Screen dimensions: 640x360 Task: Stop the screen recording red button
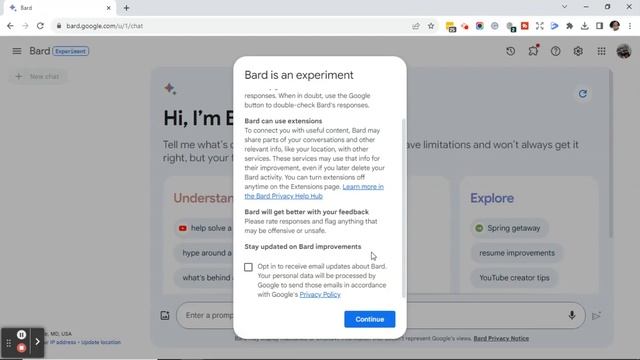[x=22, y=348]
